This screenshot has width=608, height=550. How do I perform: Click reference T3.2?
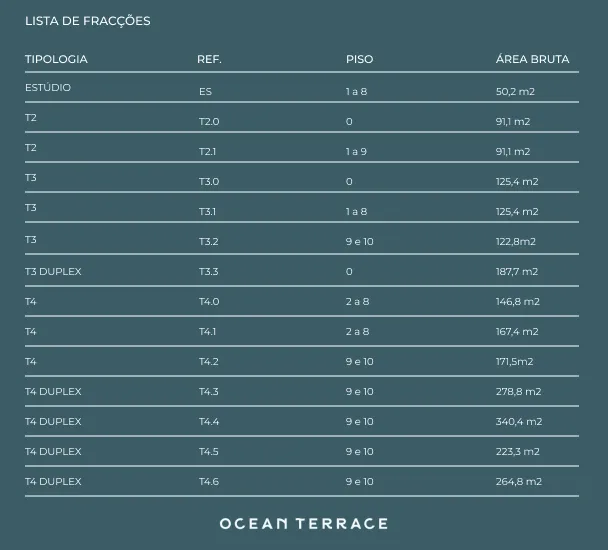209,242
